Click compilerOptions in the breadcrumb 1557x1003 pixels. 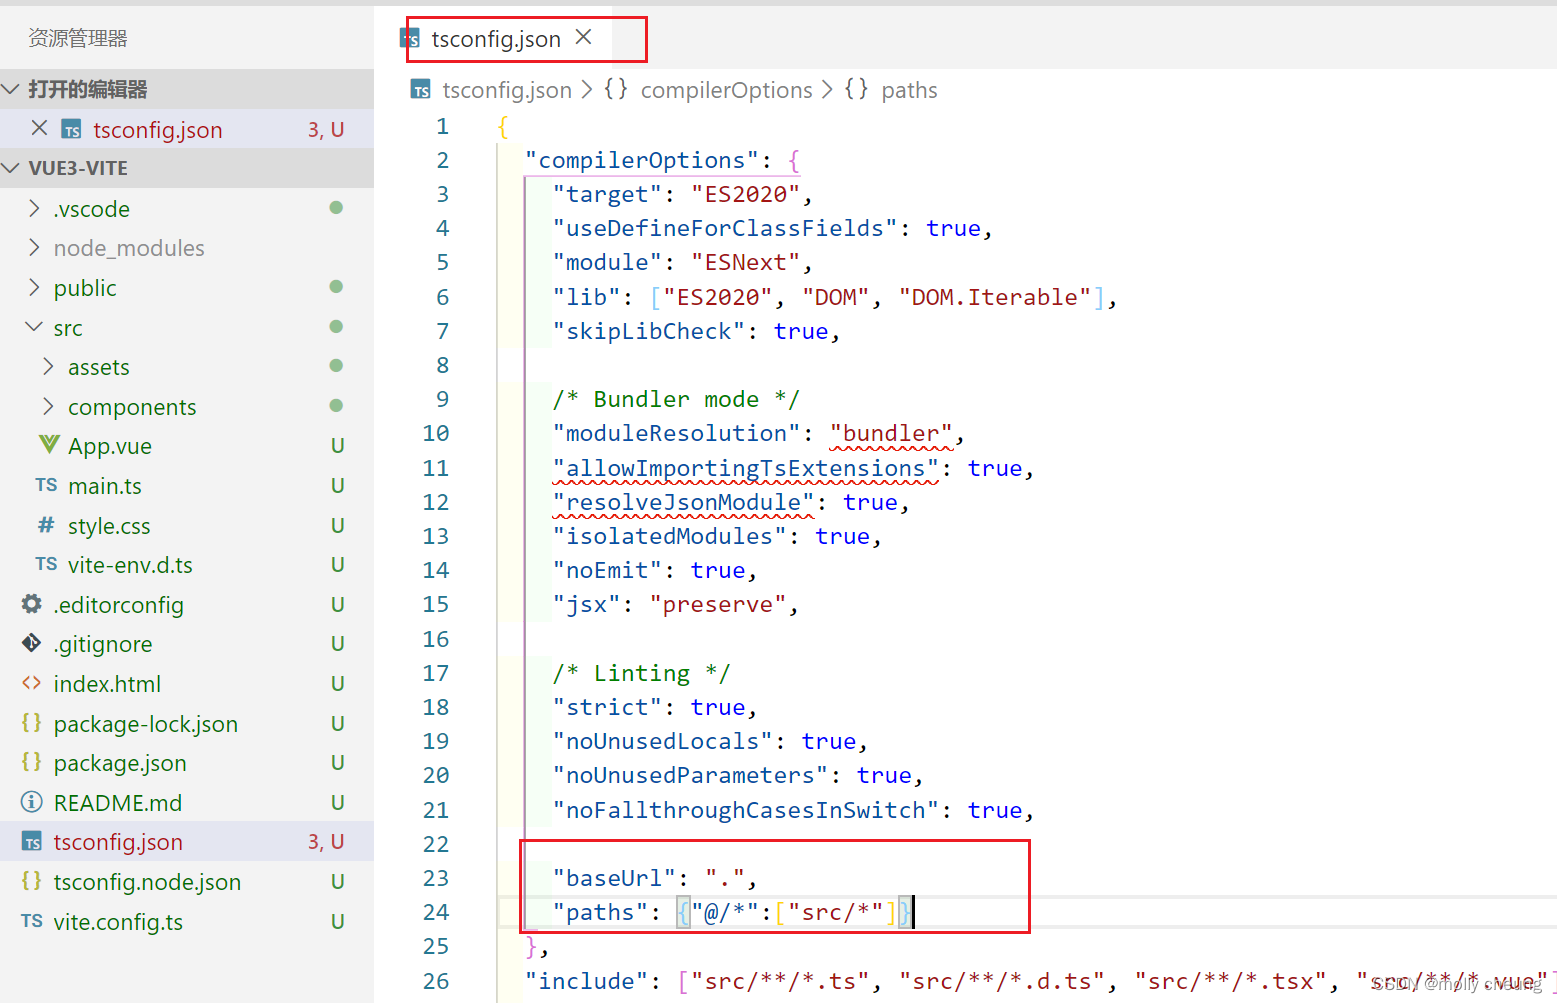pyautogui.click(x=726, y=90)
